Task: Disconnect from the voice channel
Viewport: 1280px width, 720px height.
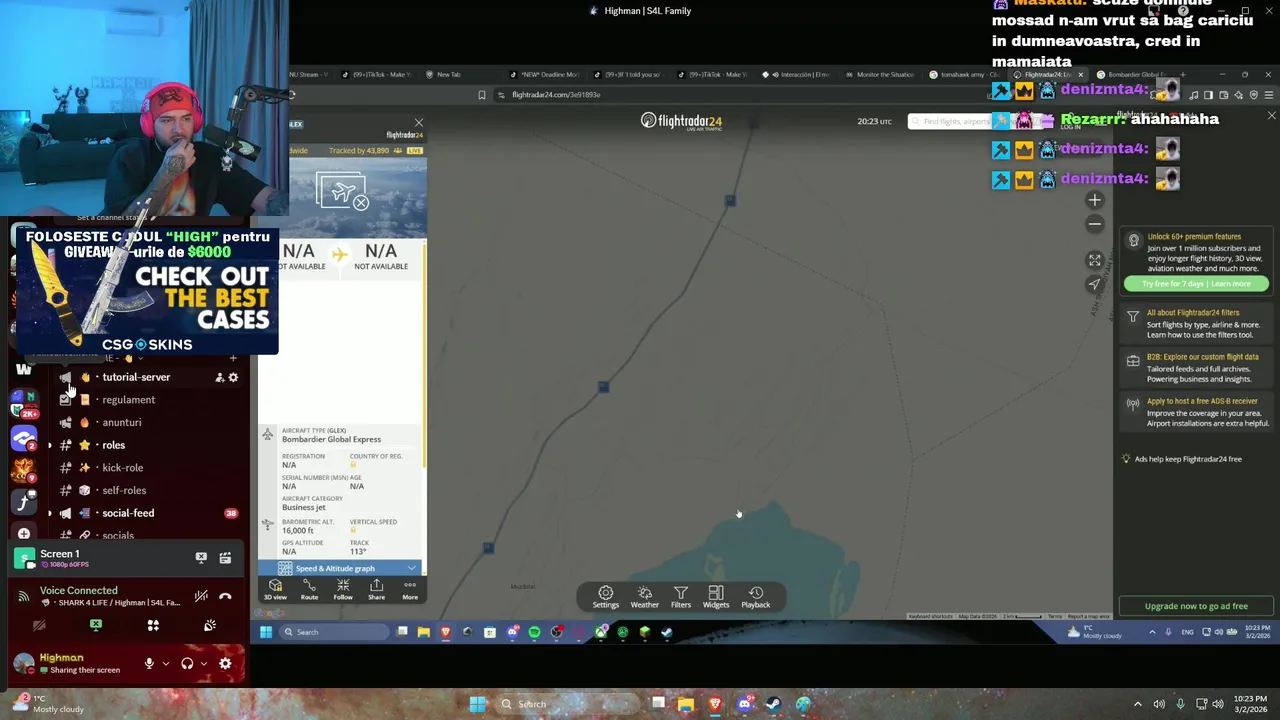Action: tap(225, 595)
